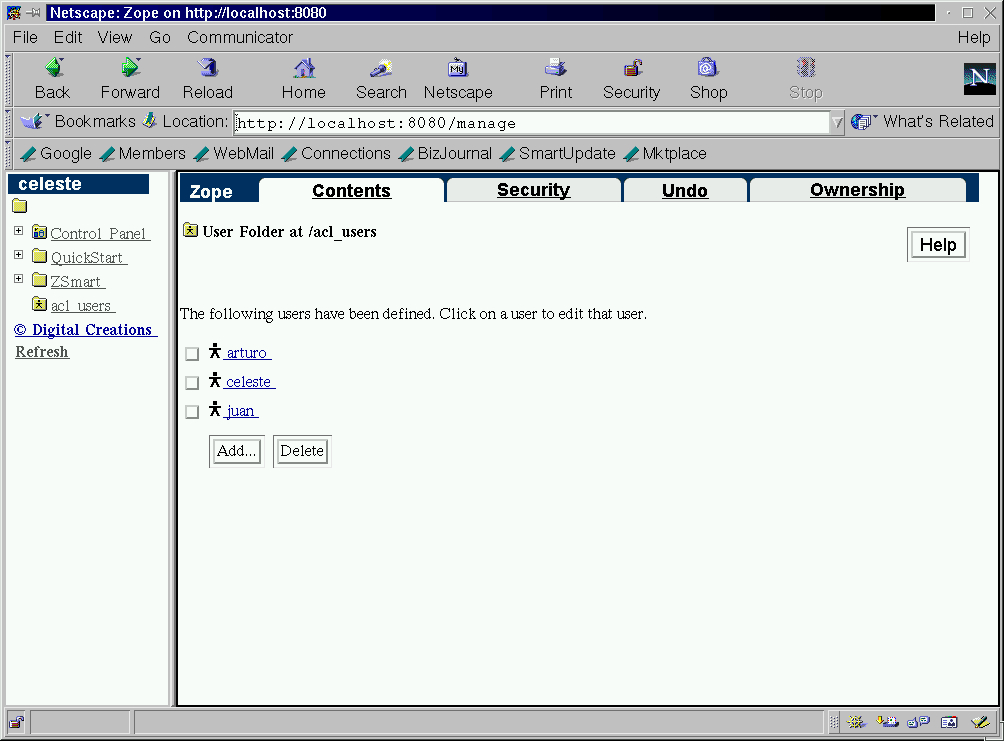The height and width of the screenshot is (741, 1004).
Task: Open the Security info toolbar icon
Action: [633, 68]
